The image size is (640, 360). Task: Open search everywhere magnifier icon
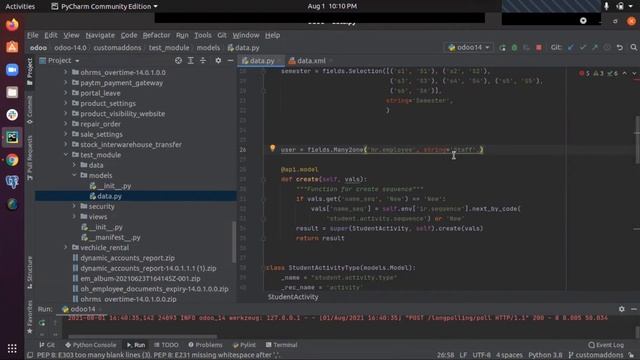(x=633, y=48)
